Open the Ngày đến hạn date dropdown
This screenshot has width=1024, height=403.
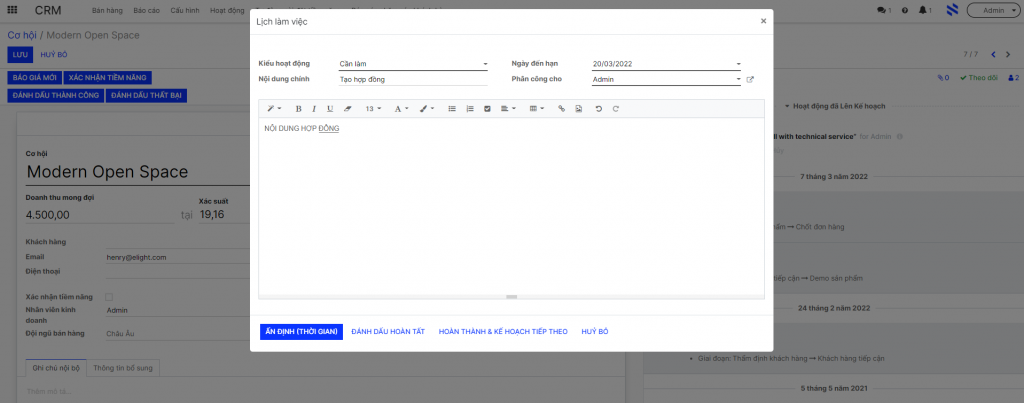[666, 64]
